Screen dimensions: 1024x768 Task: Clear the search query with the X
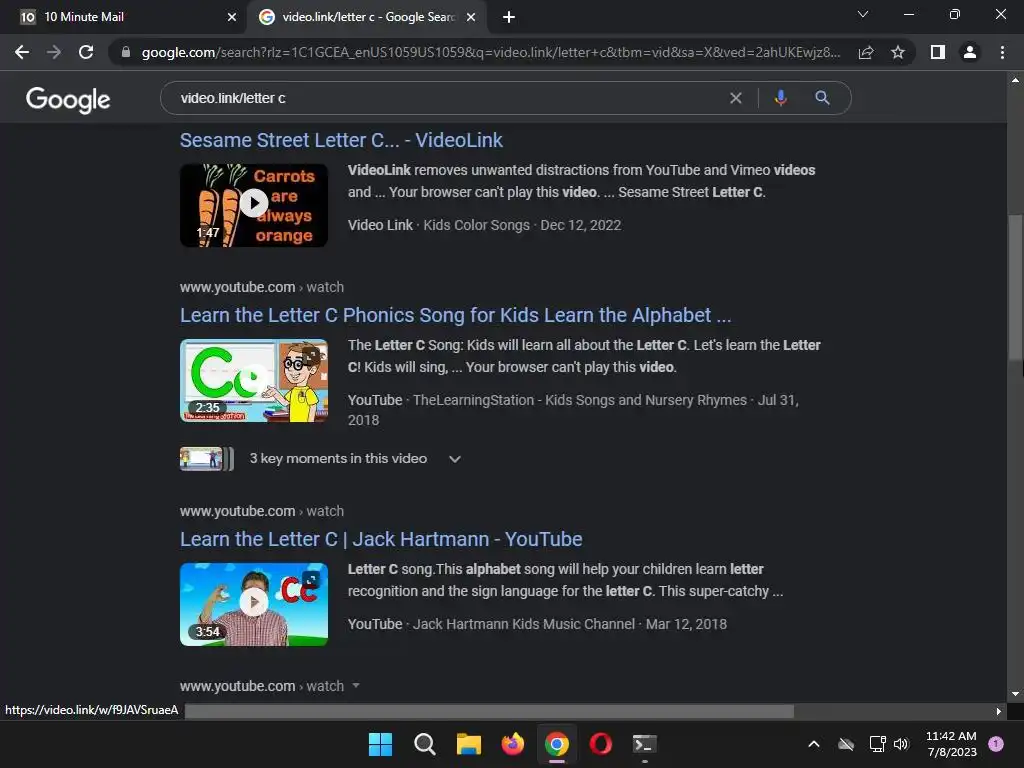pos(736,98)
